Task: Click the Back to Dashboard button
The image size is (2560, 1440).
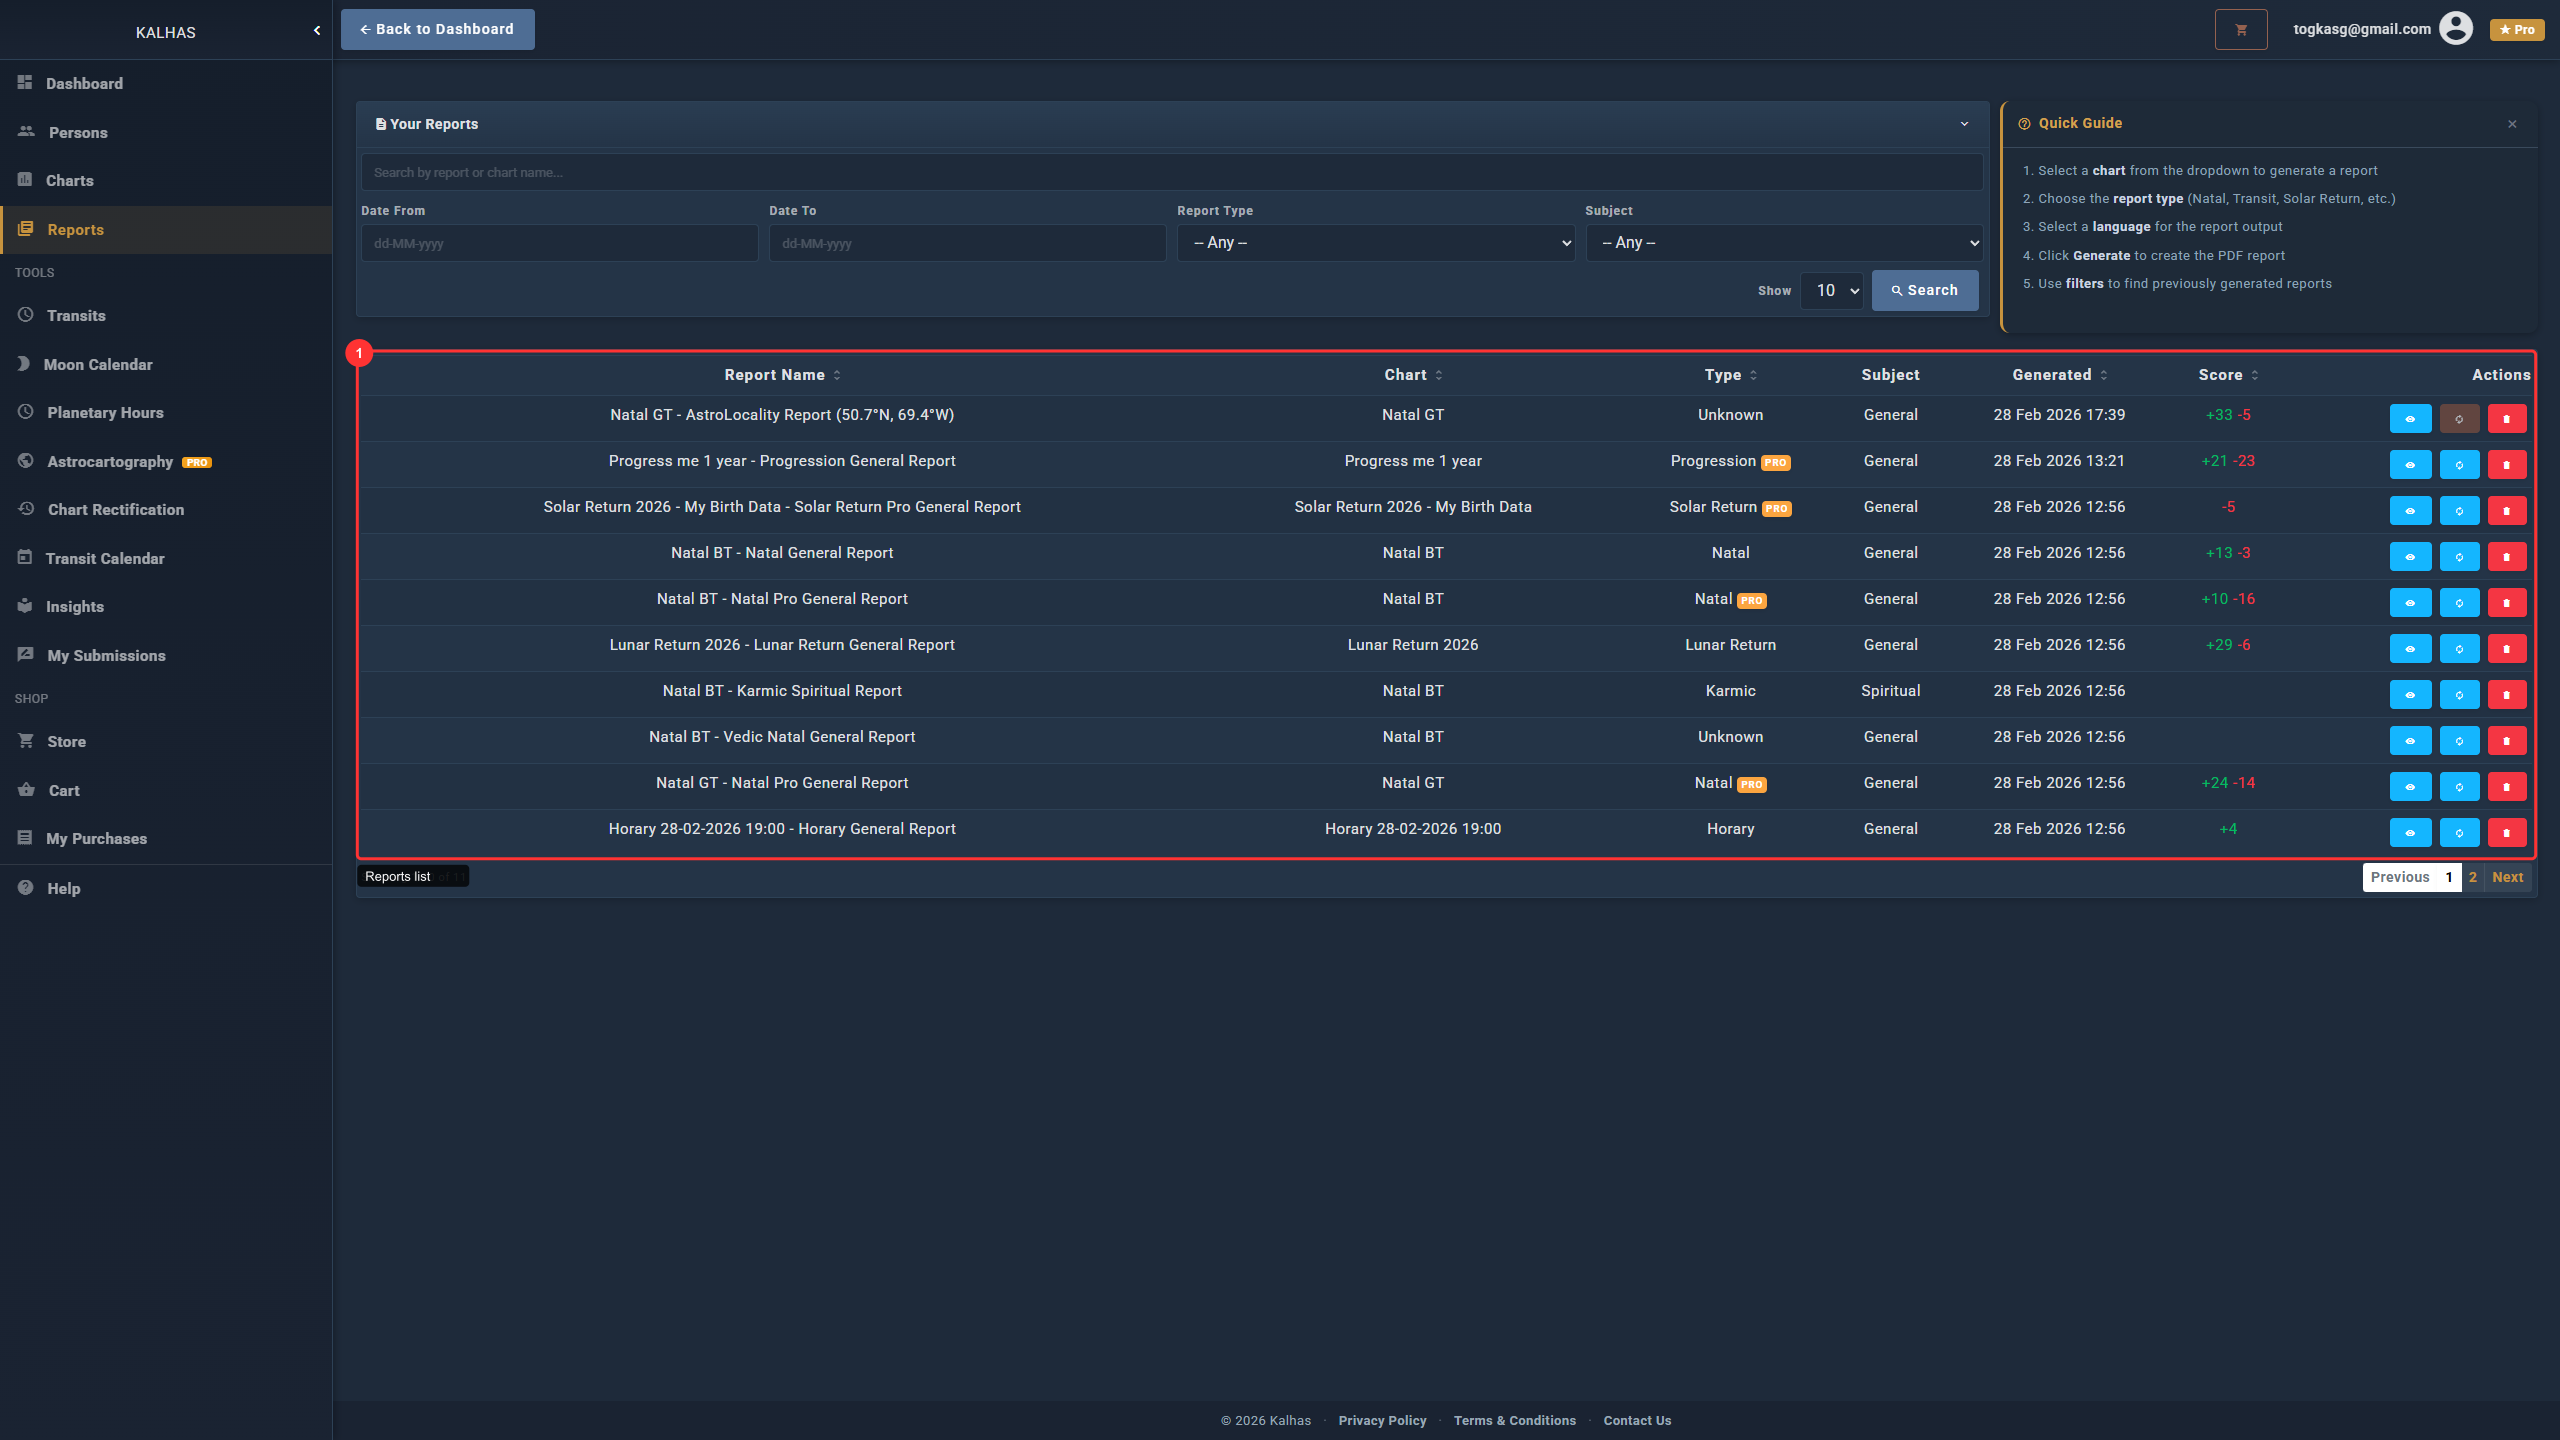Action: pos(437,29)
